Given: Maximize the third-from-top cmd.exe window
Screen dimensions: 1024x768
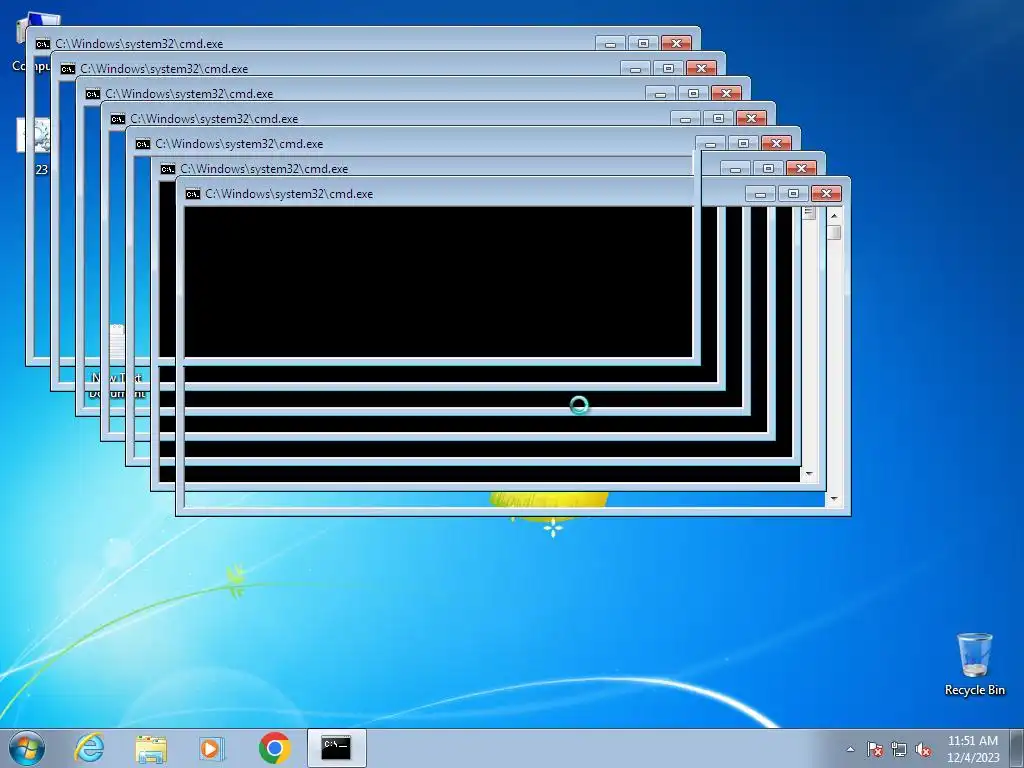Looking at the screenshot, I should click(693, 93).
